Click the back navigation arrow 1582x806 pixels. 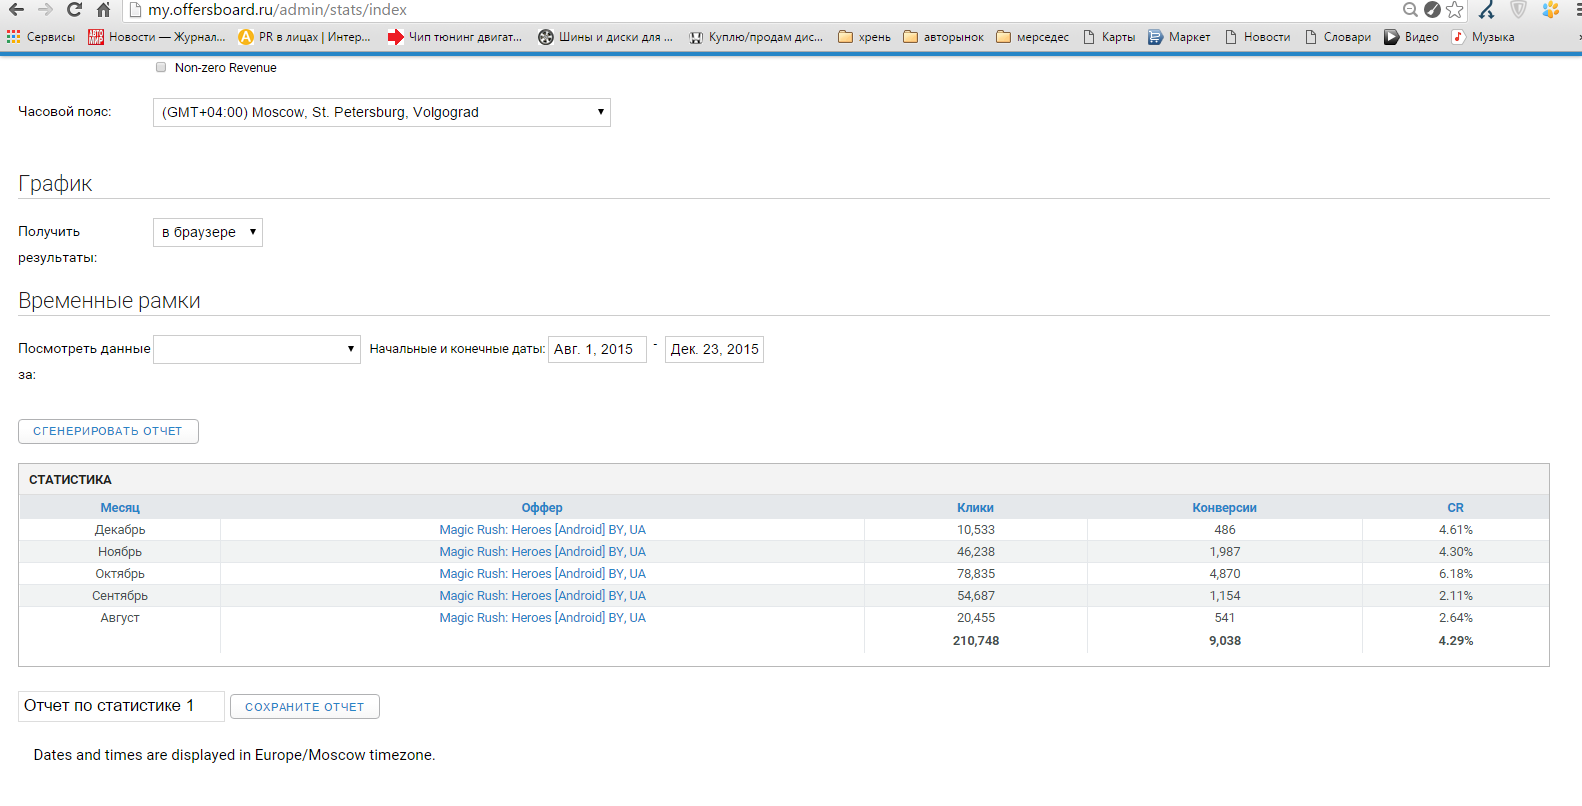point(17,10)
